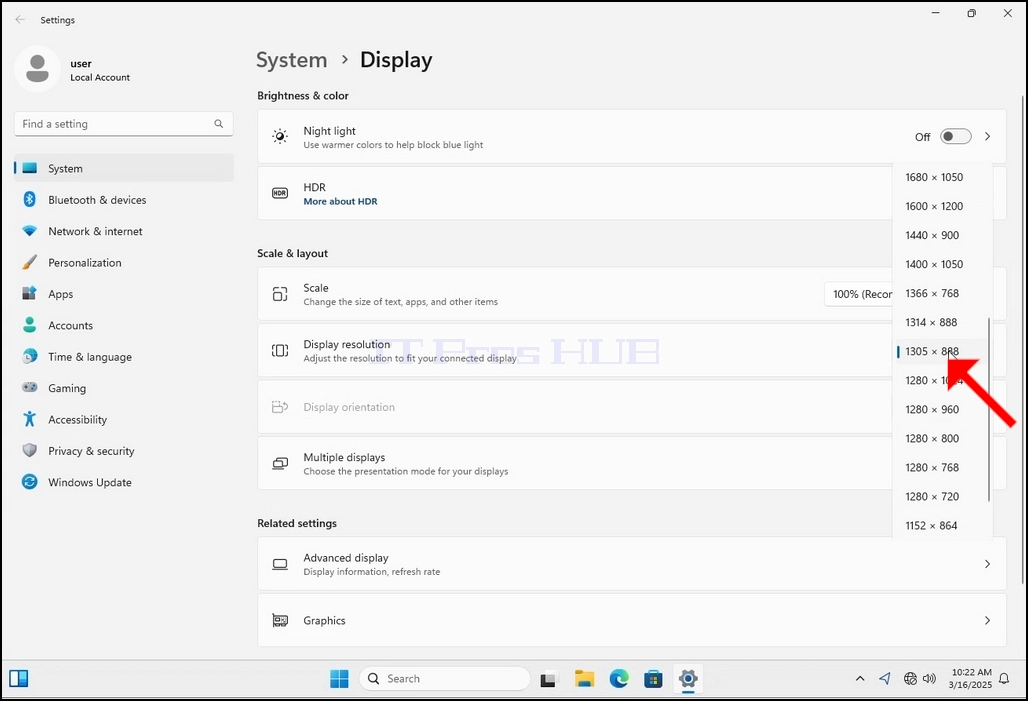Open File Explorer from taskbar

[584, 679]
